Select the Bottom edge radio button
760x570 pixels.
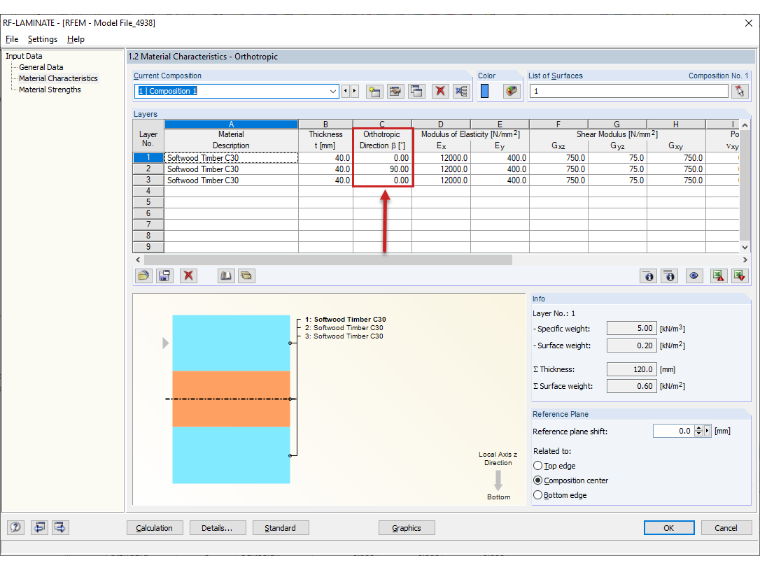coord(538,495)
